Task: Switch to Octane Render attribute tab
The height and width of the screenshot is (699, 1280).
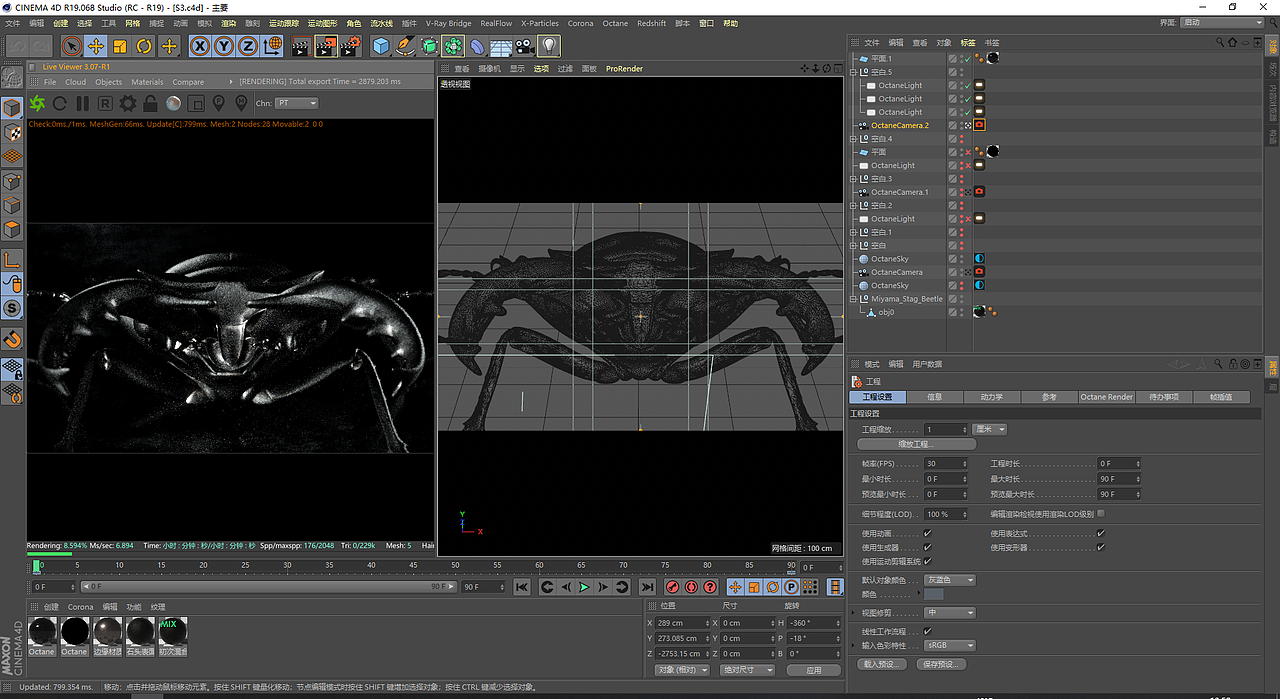Action: pos(1107,397)
